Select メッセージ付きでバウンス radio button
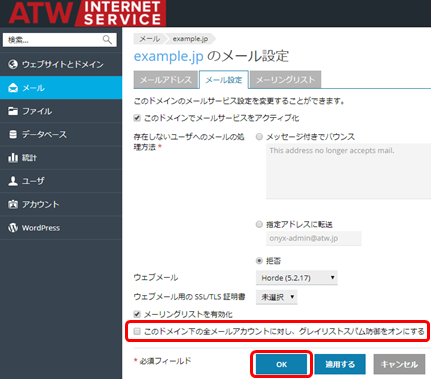Screen dimensions: 431x379 coord(259,137)
